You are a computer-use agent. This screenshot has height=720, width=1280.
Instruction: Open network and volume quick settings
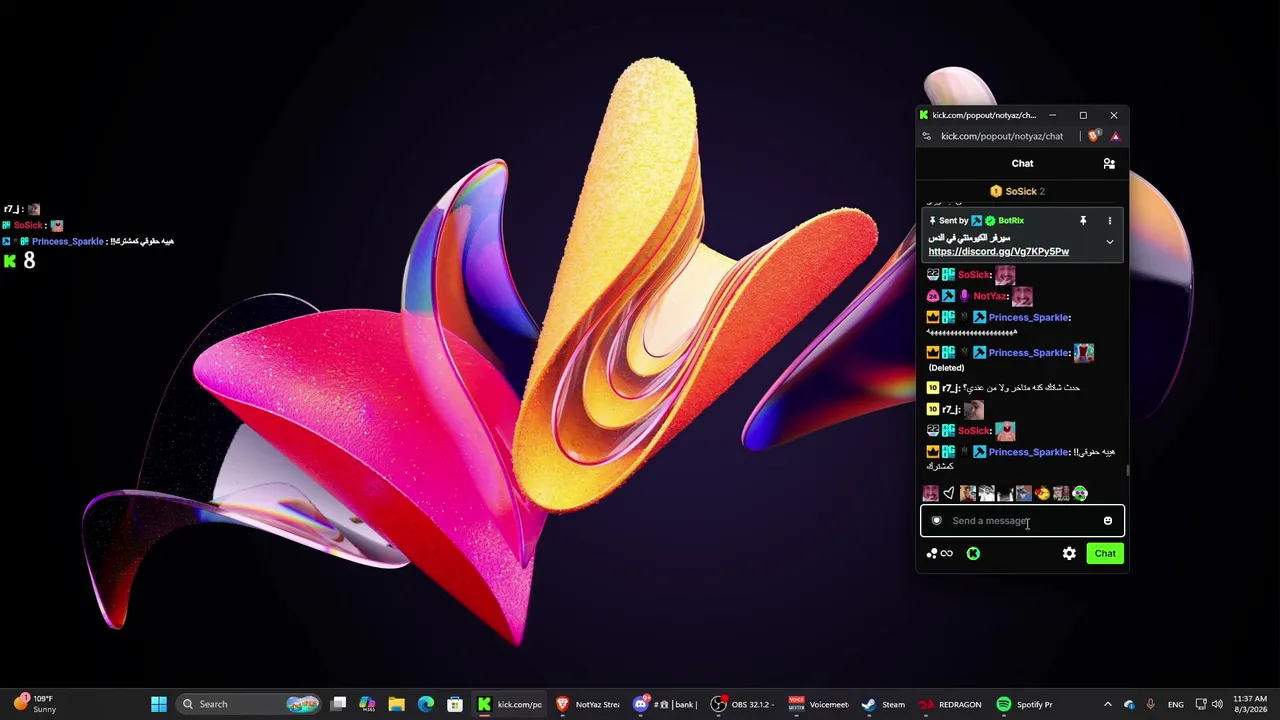[1211, 704]
